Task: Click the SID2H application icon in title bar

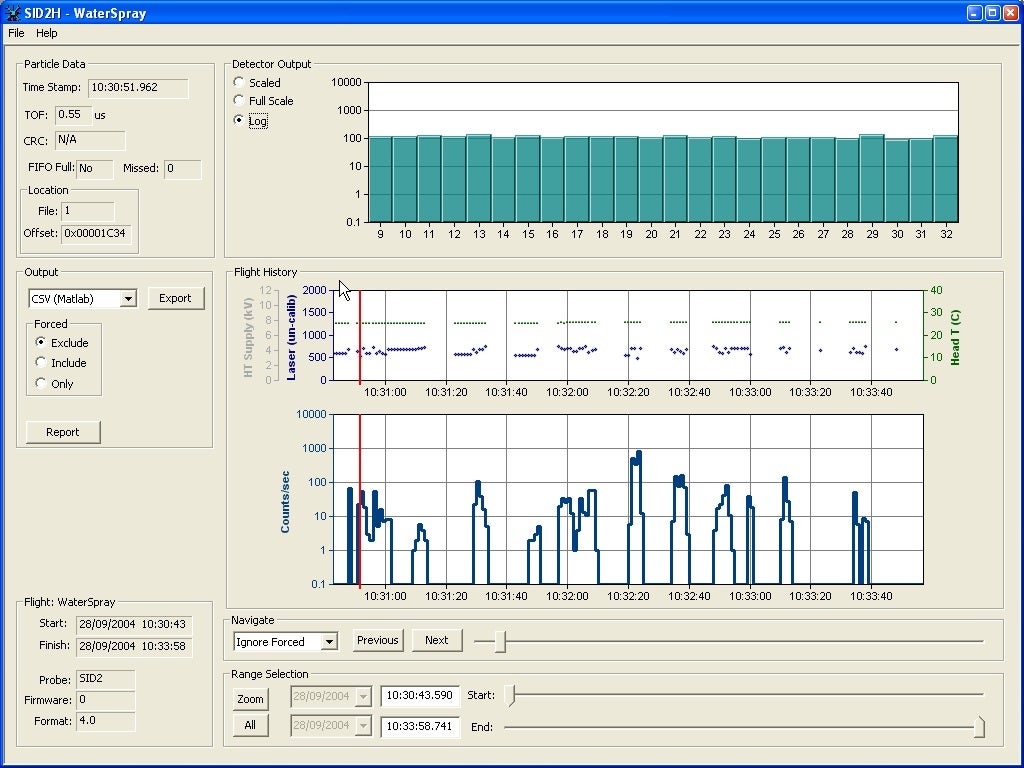Action: tap(13, 13)
